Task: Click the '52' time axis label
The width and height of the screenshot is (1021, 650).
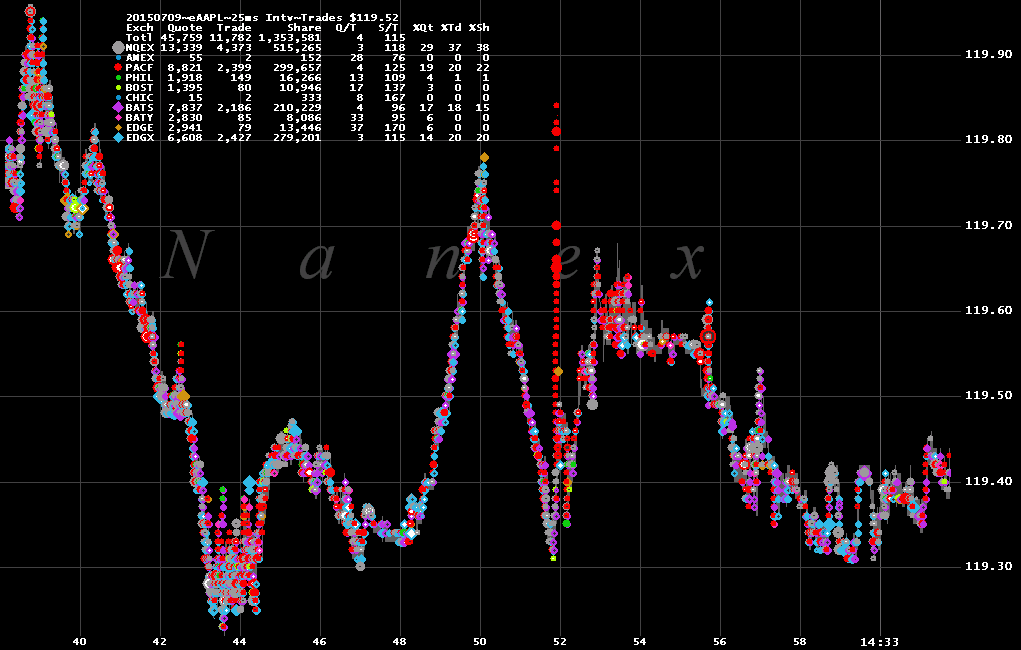Action: 560,642
